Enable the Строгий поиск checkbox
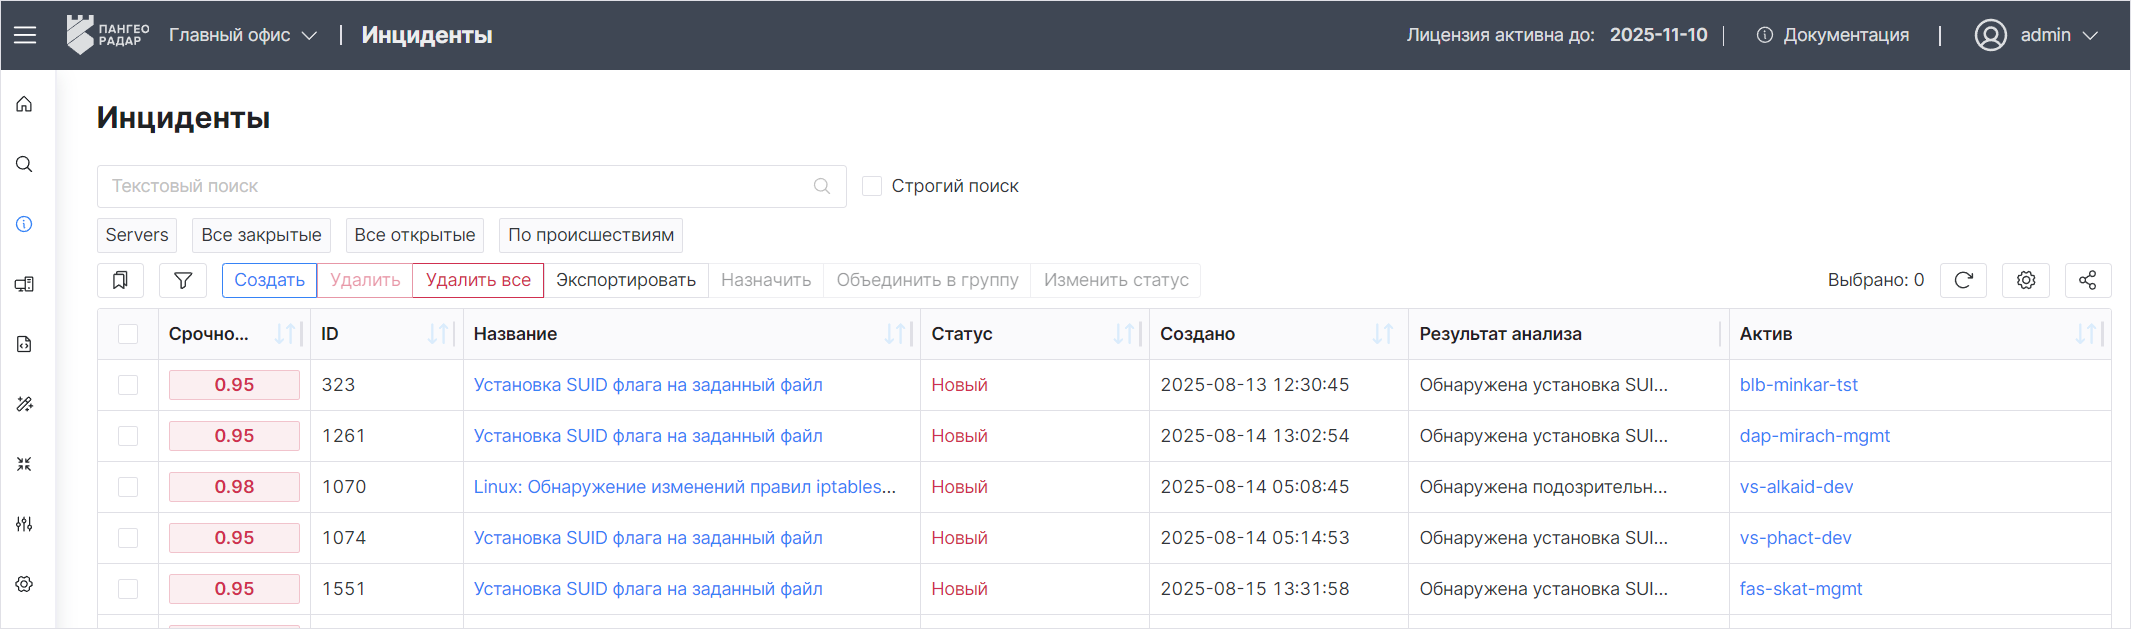Image resolution: width=2131 pixels, height=629 pixels. coord(872,186)
